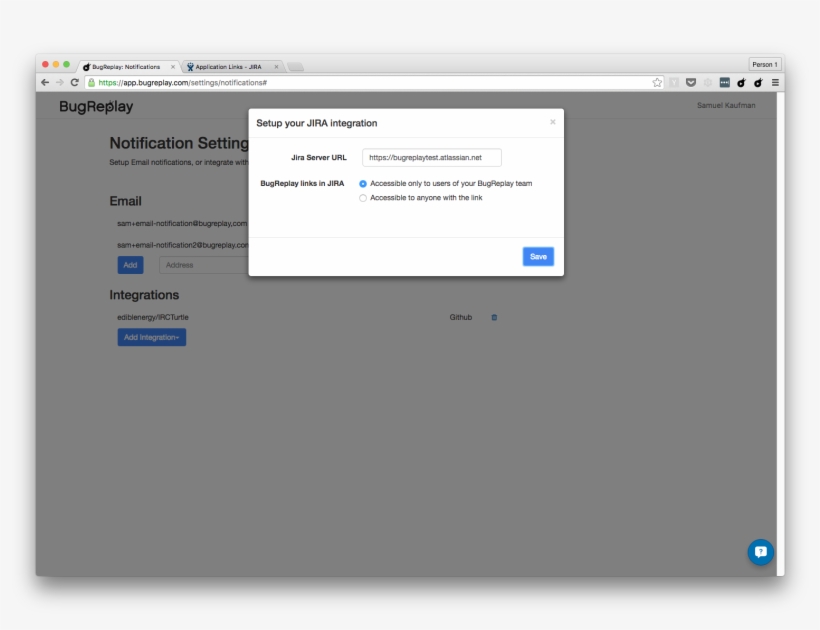Click the grayed Y extension icon
This screenshot has height=630, width=820.
(x=674, y=83)
